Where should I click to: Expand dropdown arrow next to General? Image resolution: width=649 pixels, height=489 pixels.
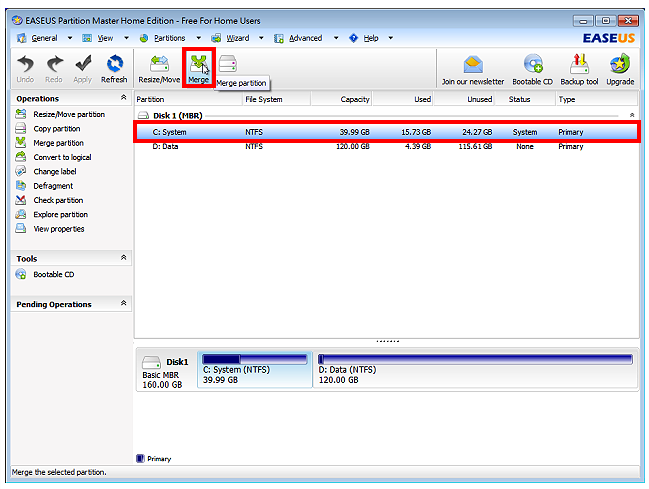[x=70, y=38]
